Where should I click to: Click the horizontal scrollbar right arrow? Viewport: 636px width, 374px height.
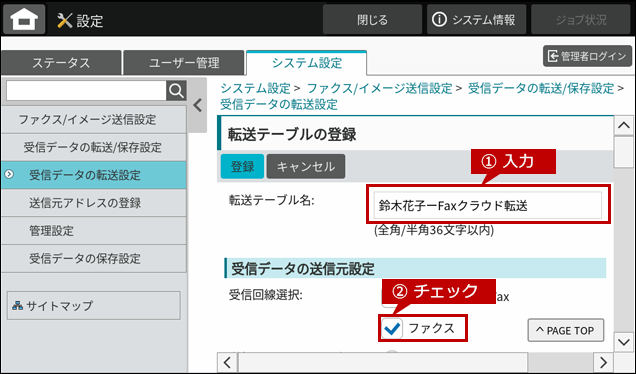point(603,362)
